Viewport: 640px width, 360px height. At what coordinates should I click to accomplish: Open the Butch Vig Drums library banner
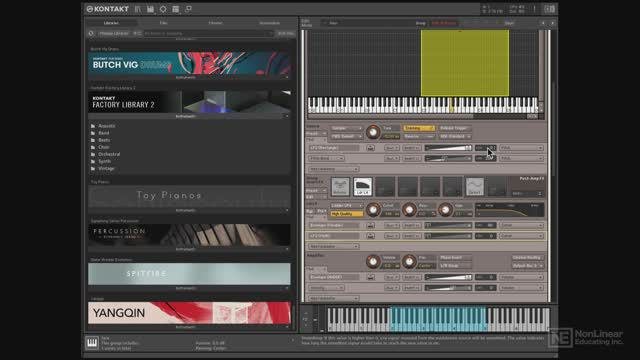(189, 63)
